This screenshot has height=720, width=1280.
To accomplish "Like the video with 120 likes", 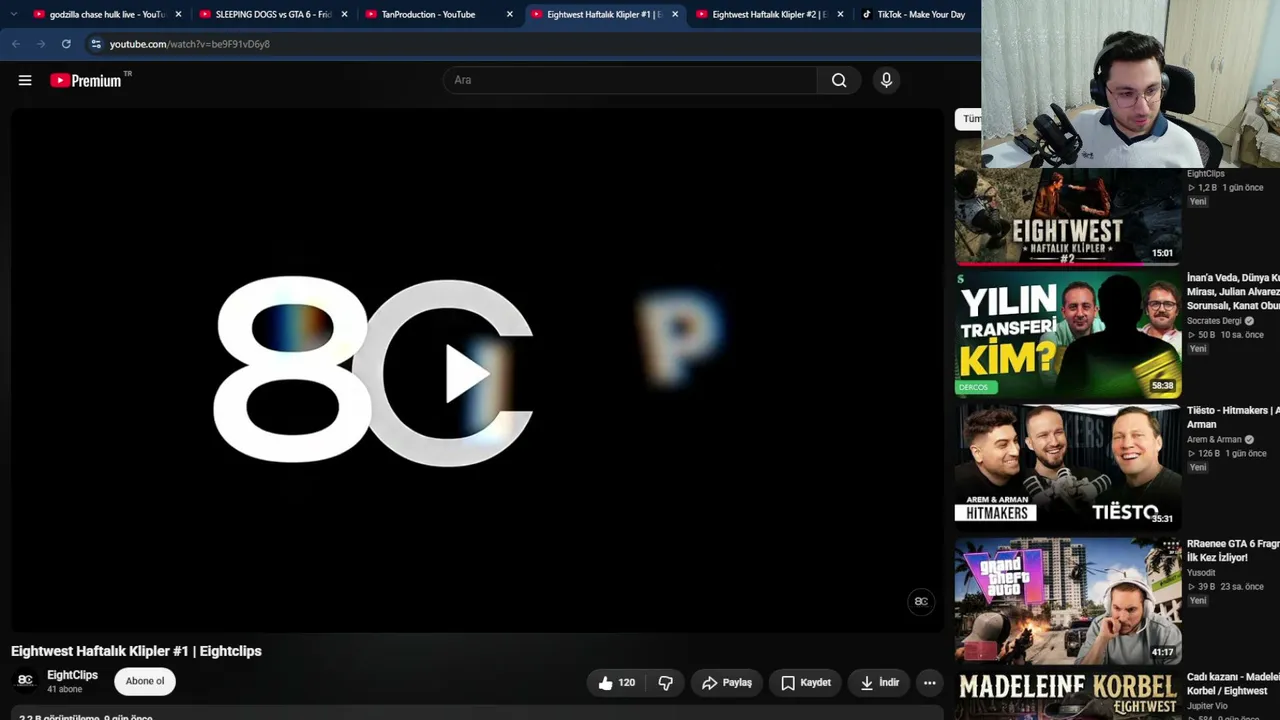I will (x=616, y=683).
